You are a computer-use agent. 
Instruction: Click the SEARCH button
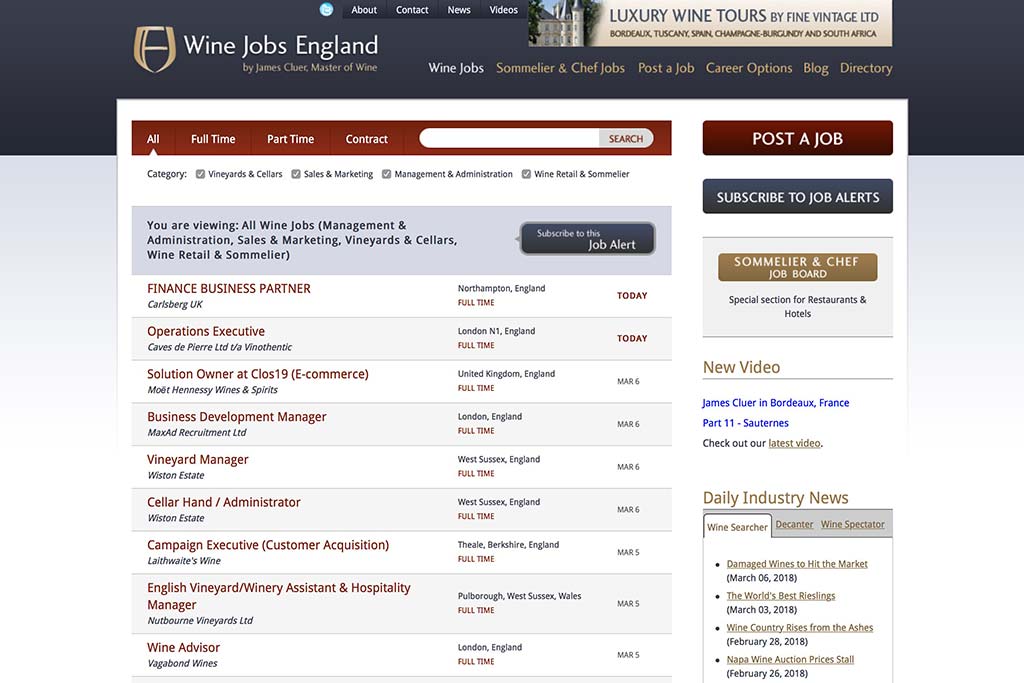point(626,138)
